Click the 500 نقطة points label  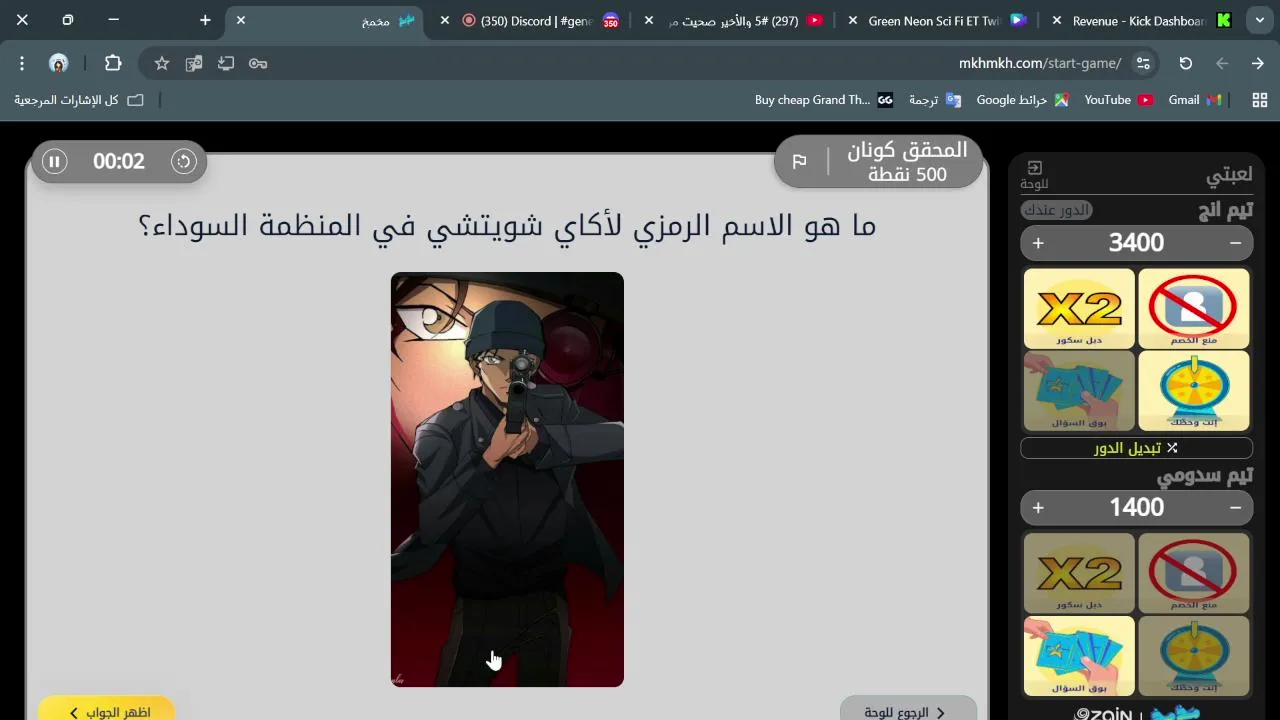point(908,174)
